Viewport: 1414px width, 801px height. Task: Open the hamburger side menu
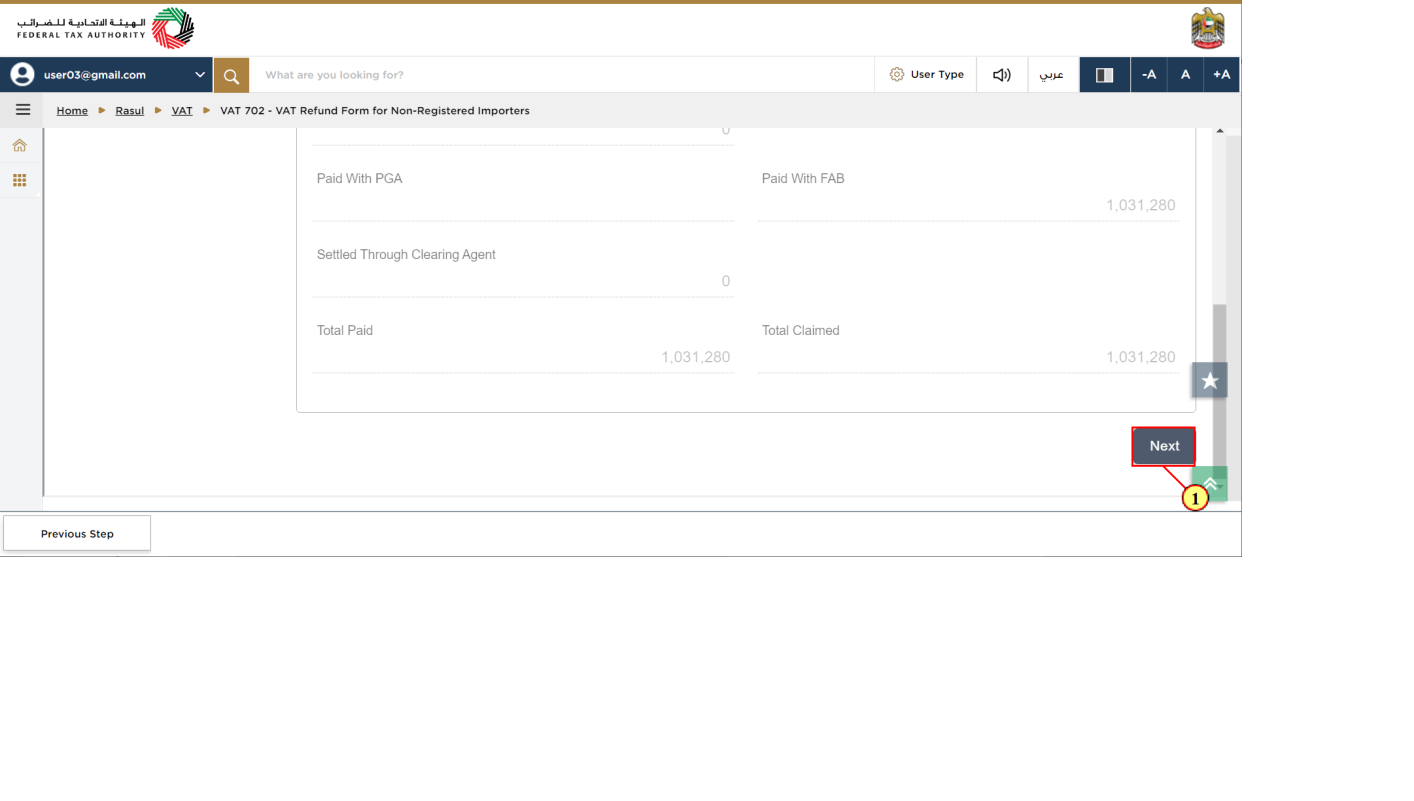point(23,110)
